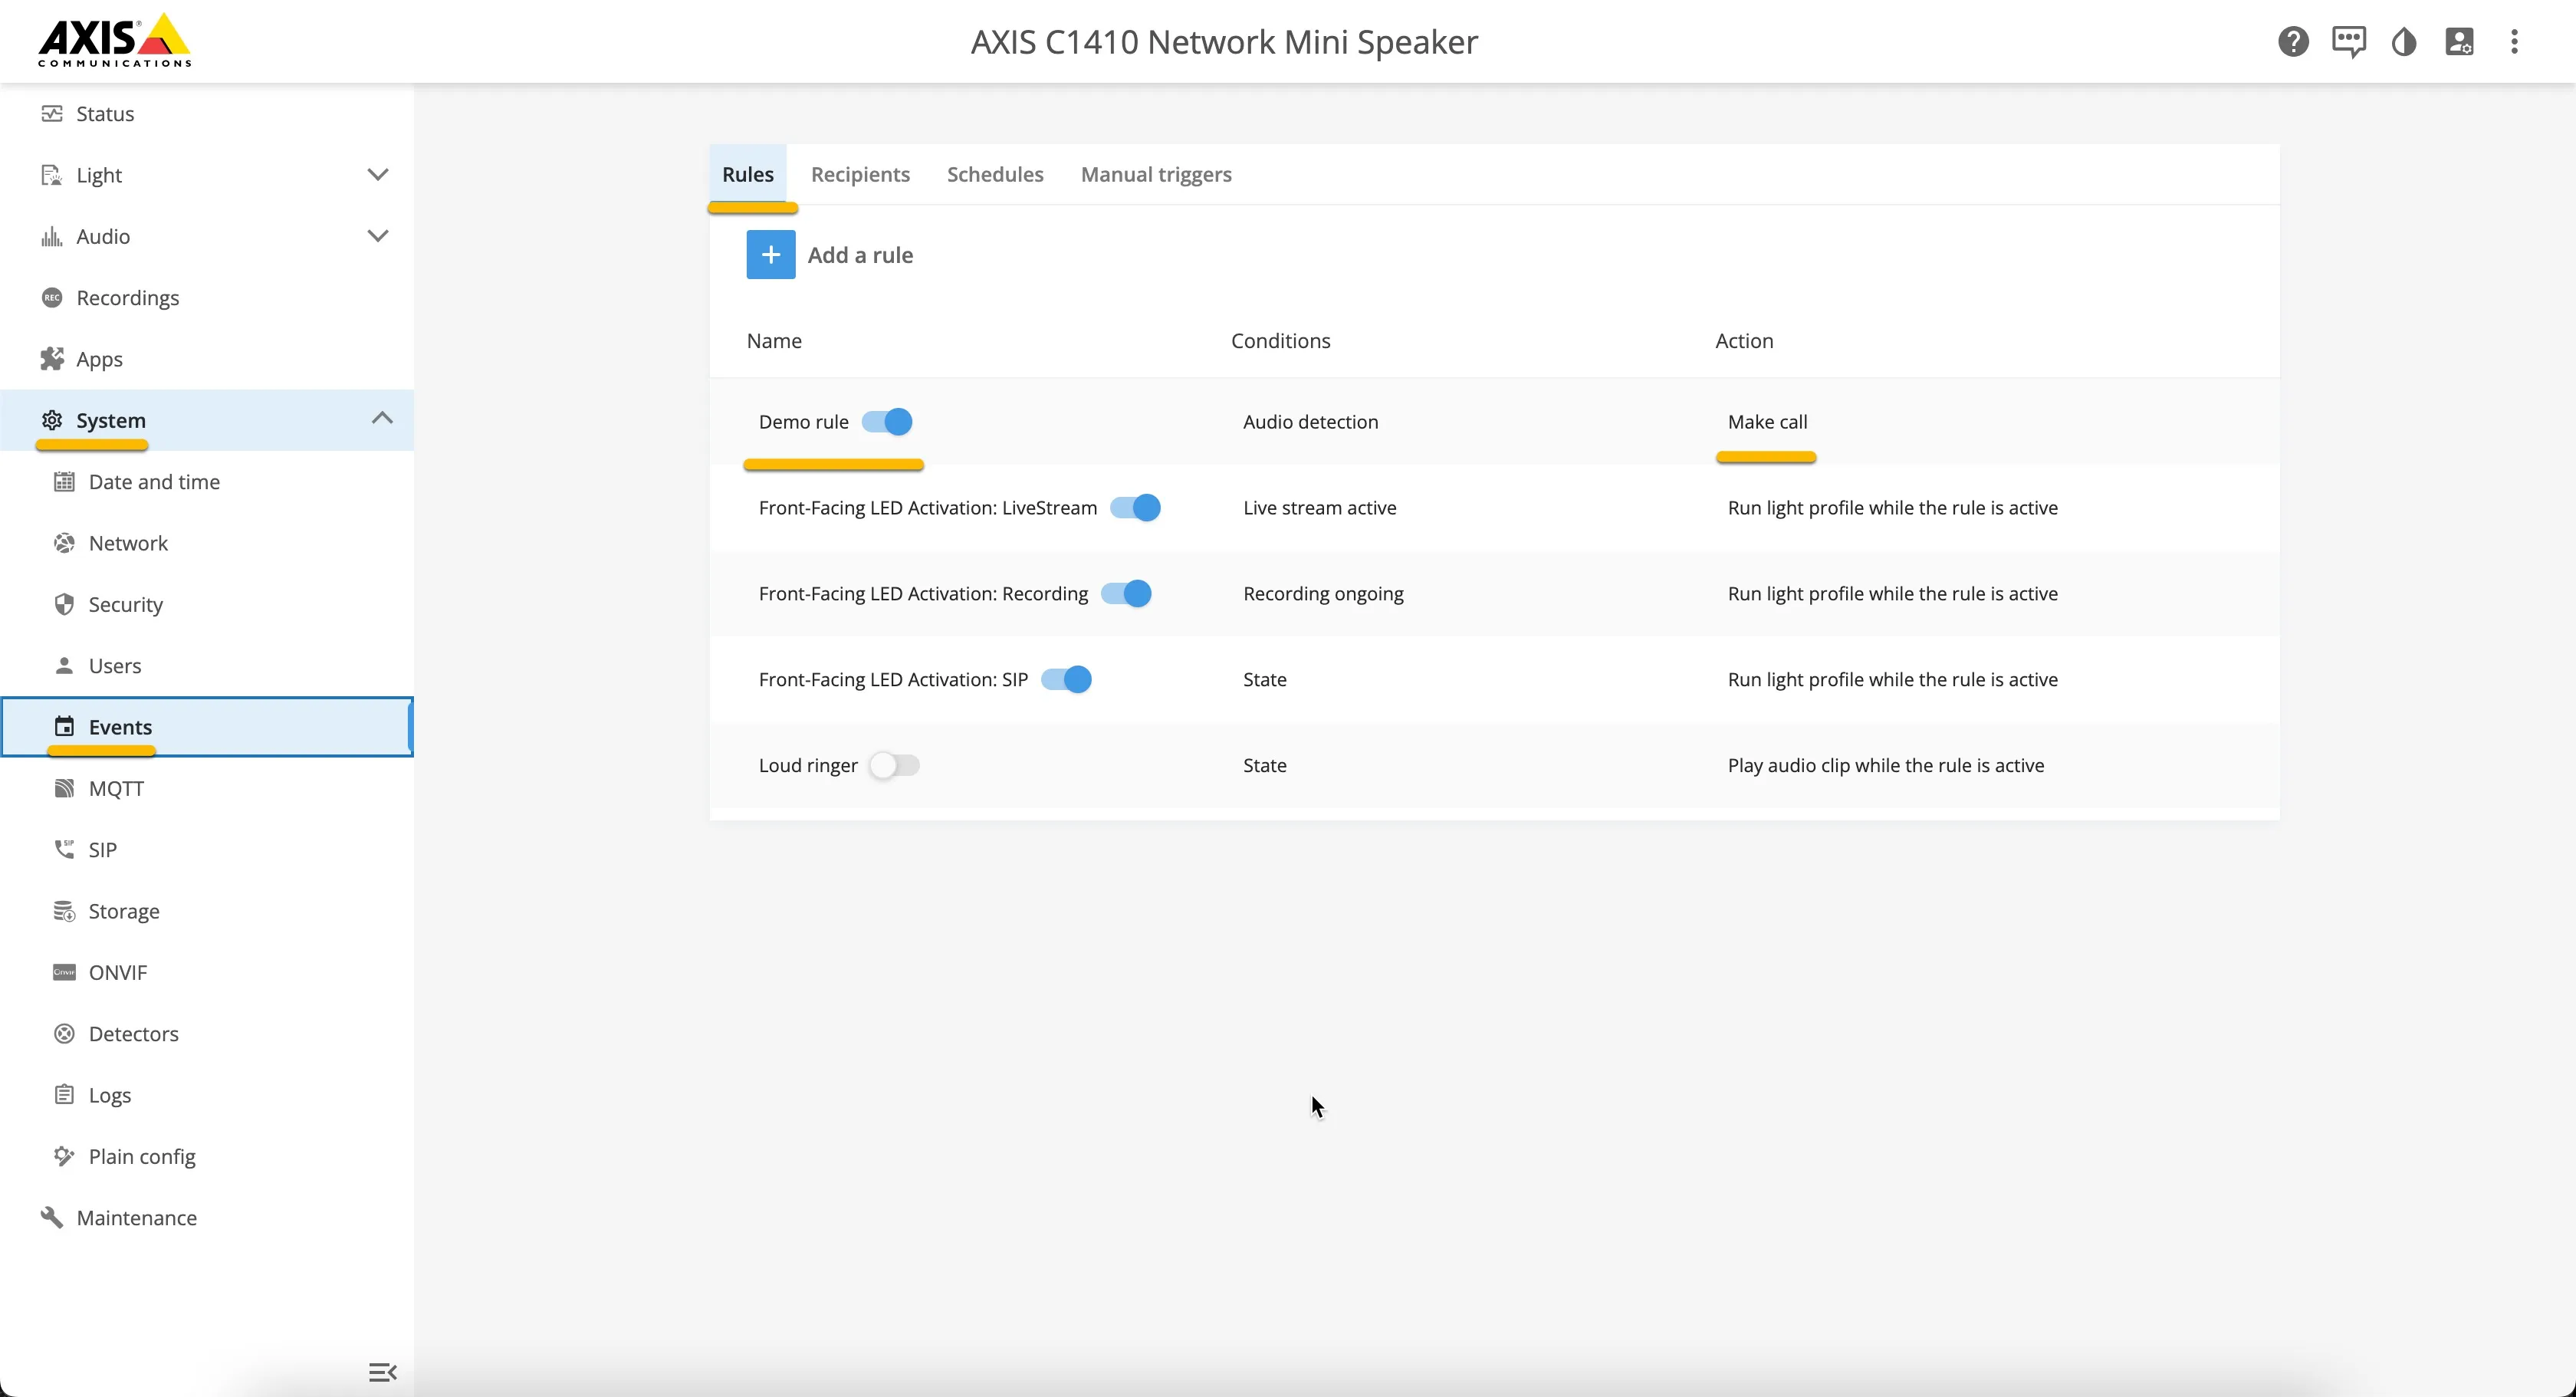Screen dimensions: 2576x1397
Task: Open the Plain config page
Action: tap(207, 1156)
